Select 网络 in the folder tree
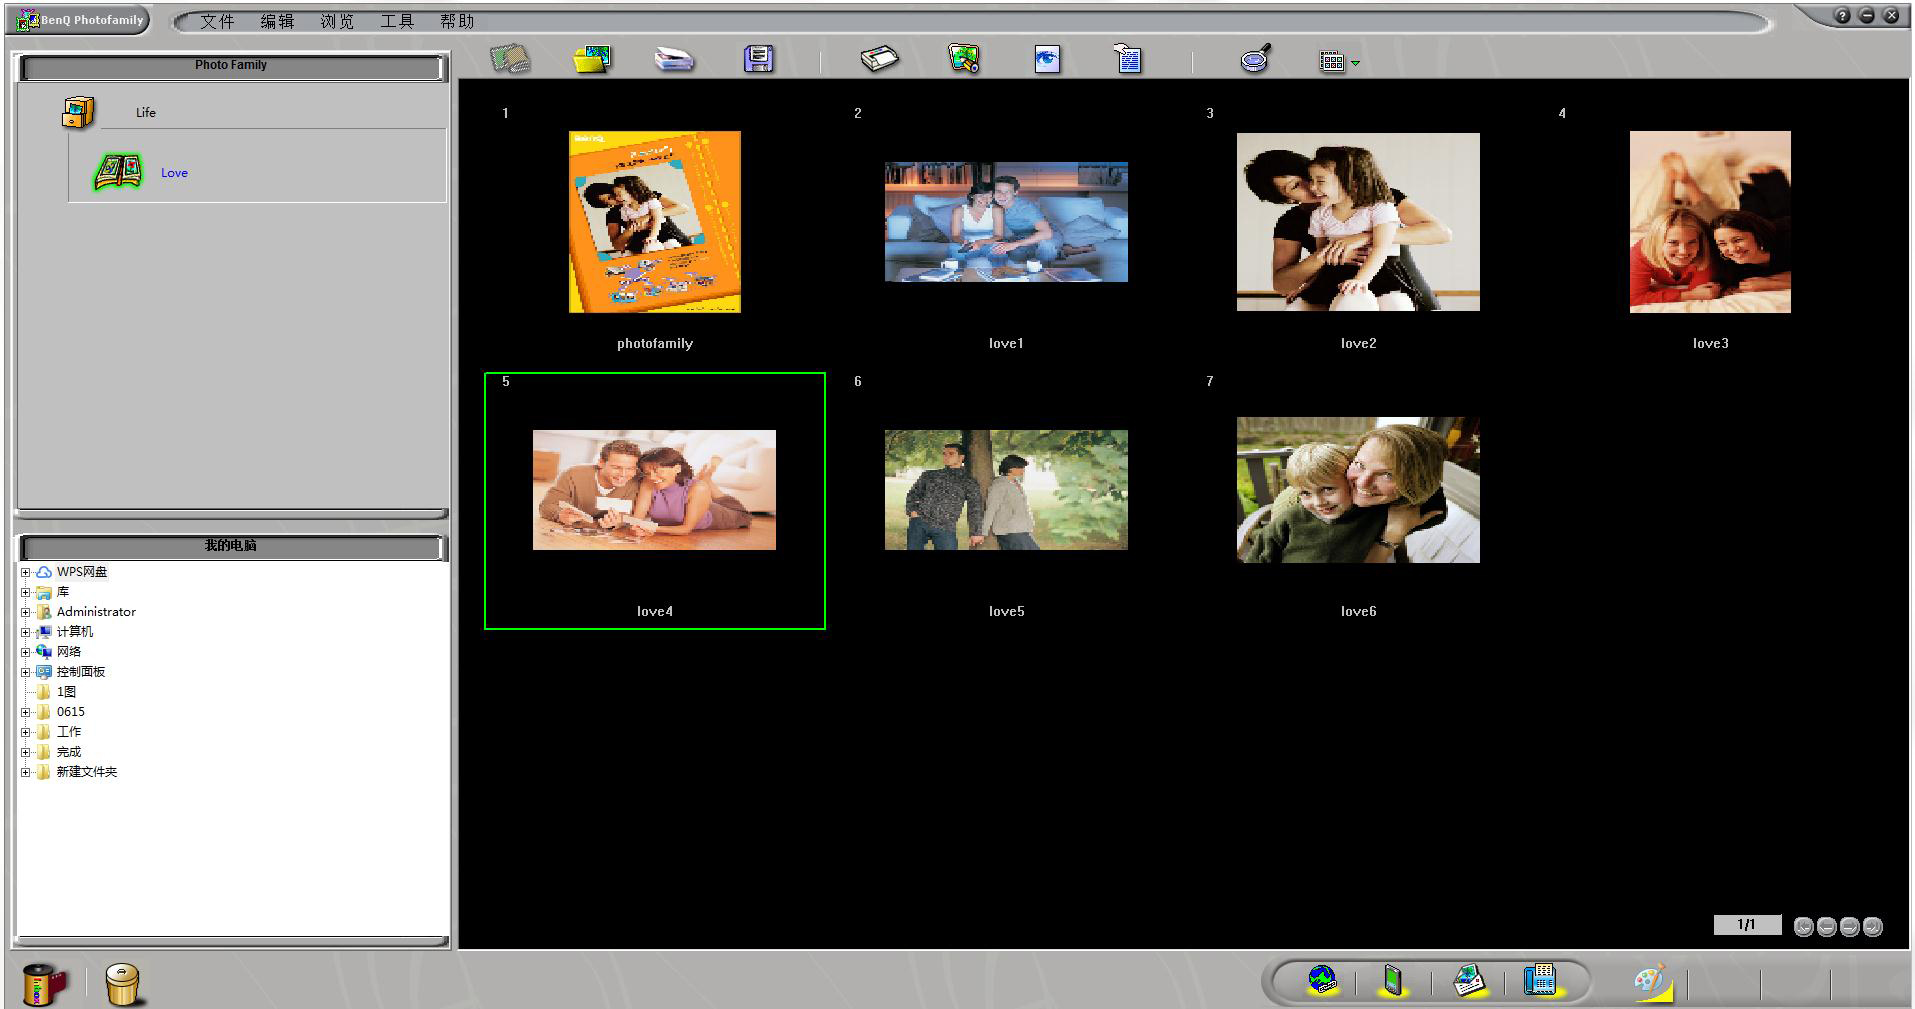Screen dimensions: 1915x1009 [x=69, y=652]
